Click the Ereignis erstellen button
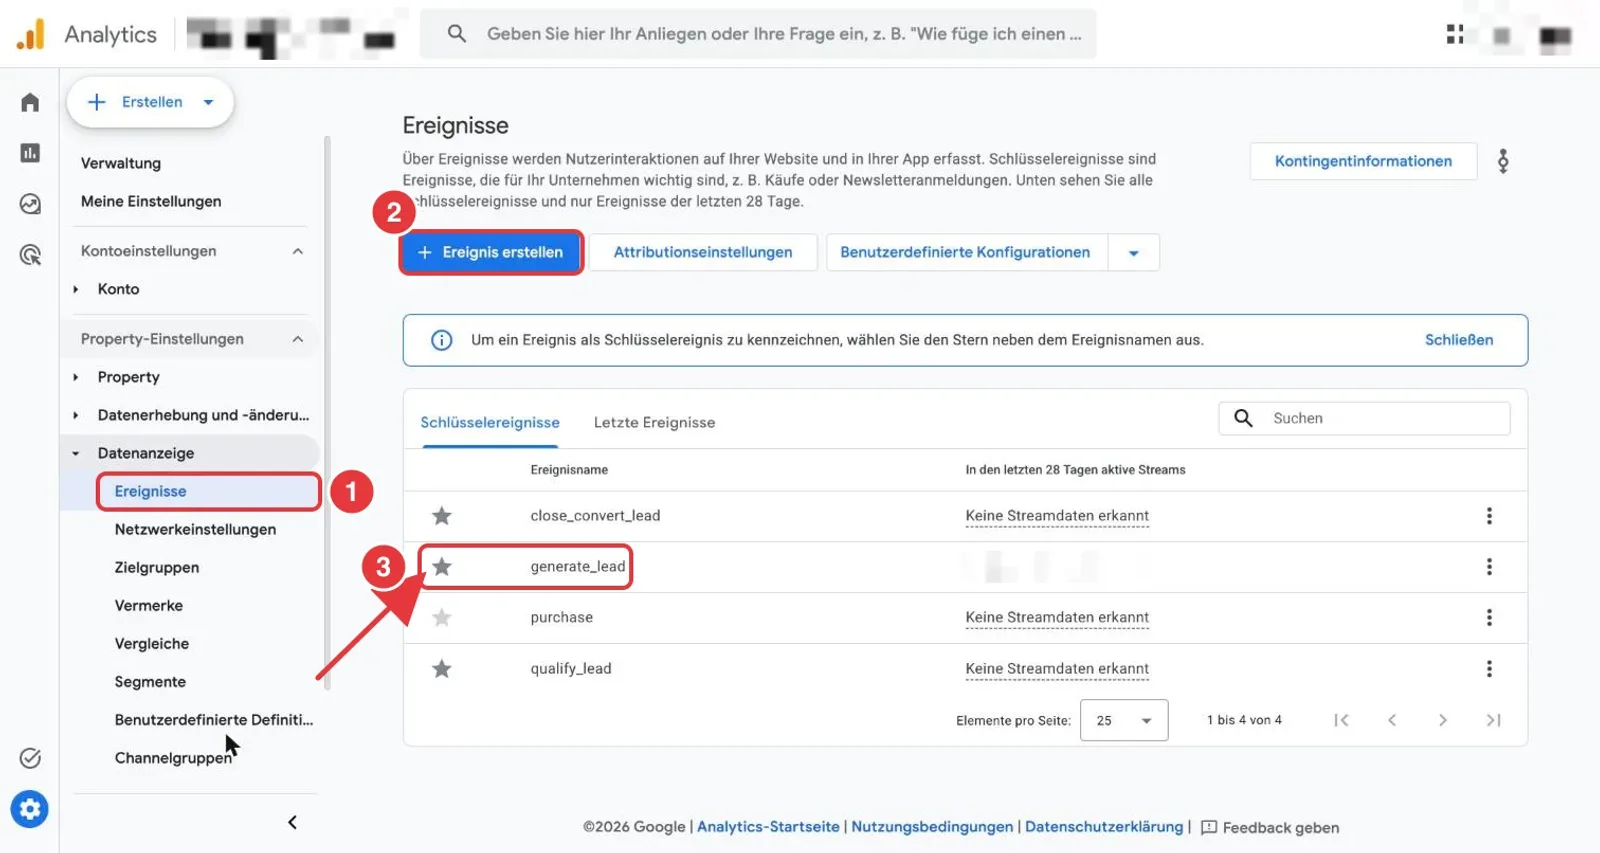 click(x=490, y=252)
